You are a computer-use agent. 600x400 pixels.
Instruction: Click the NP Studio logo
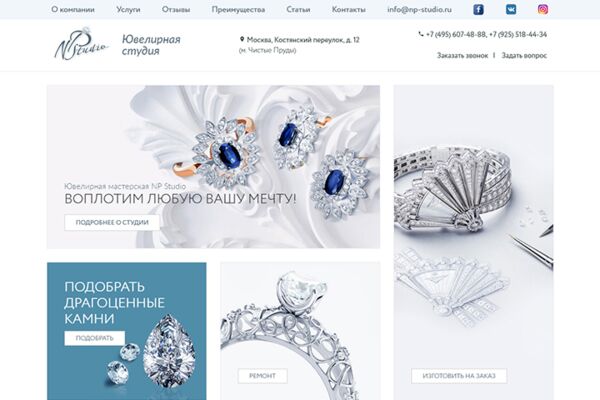click(x=81, y=44)
